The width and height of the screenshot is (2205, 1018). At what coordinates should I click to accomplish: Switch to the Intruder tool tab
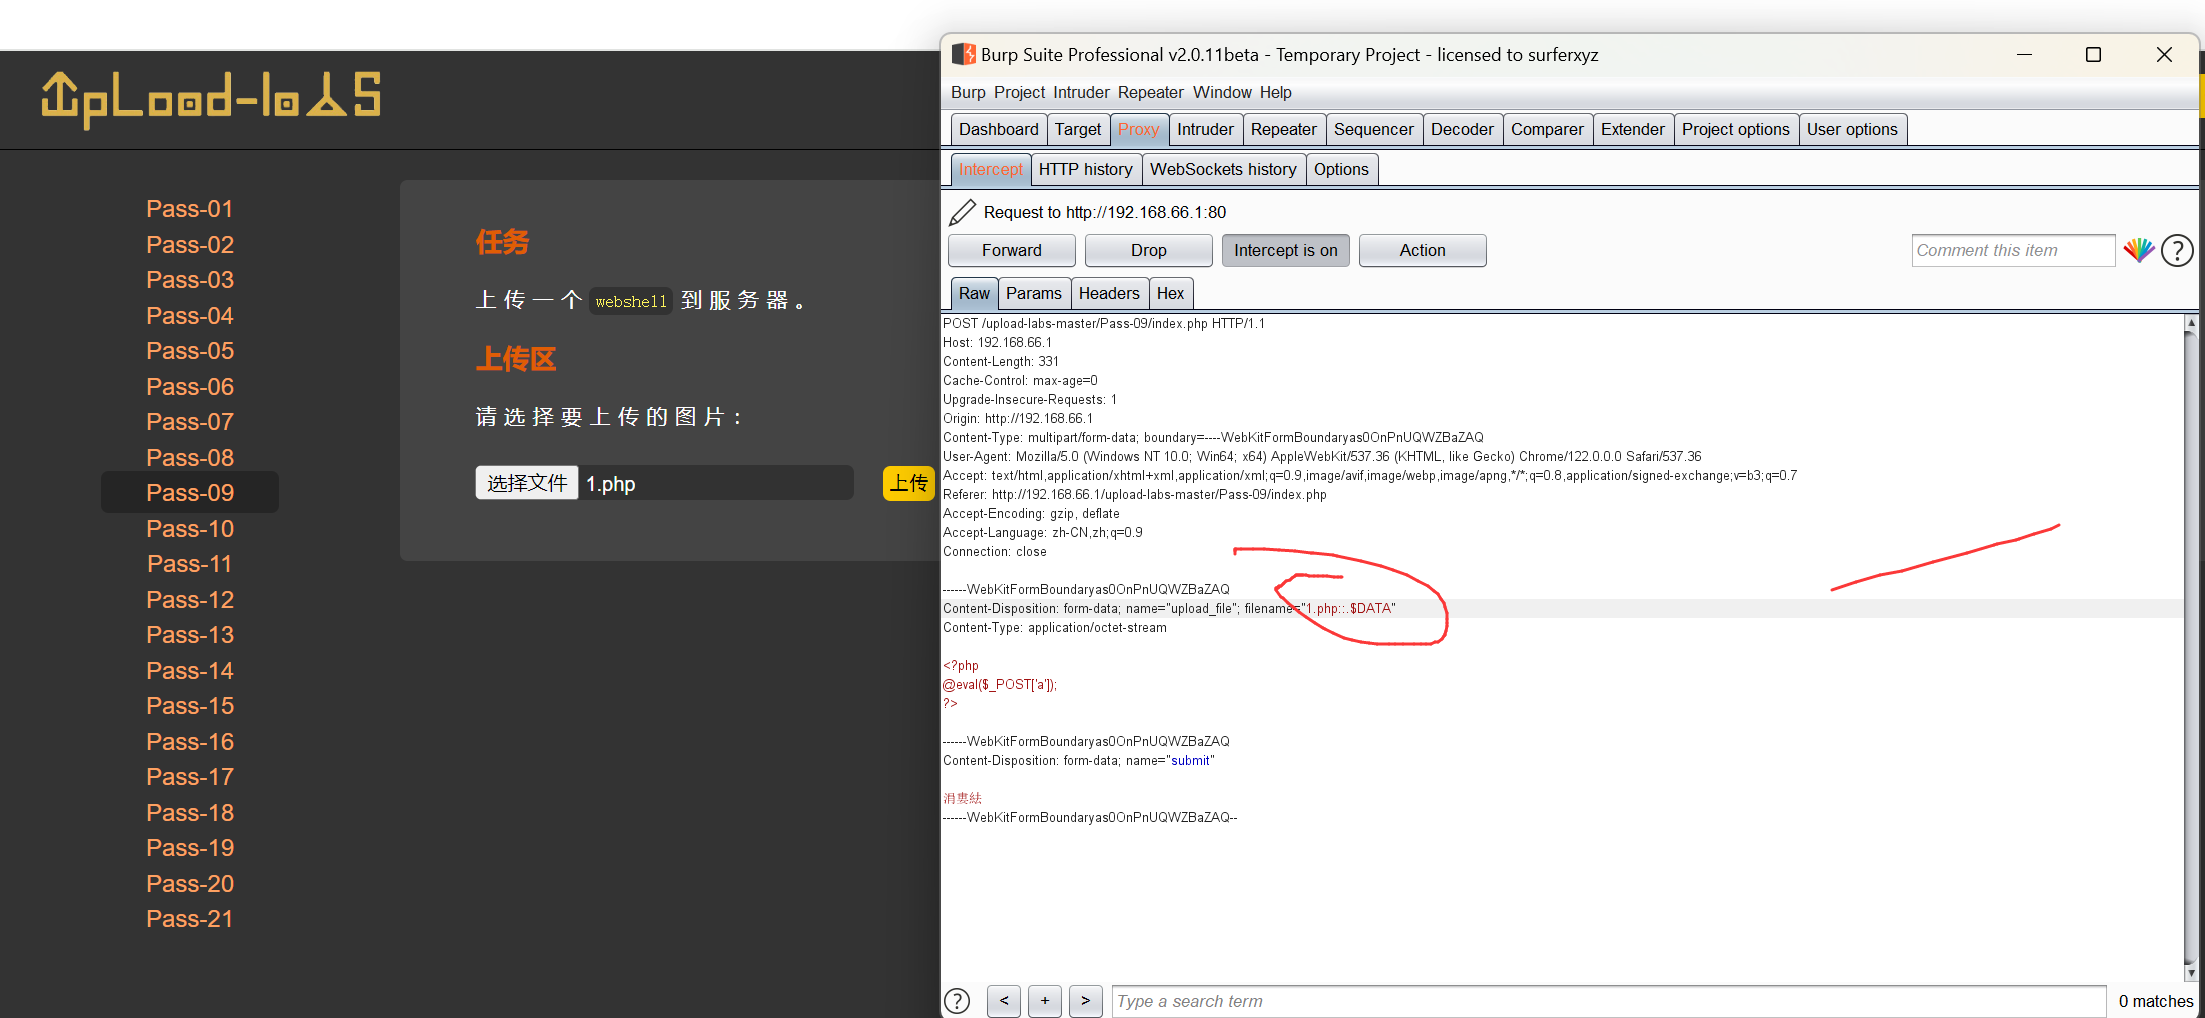tap(1205, 129)
